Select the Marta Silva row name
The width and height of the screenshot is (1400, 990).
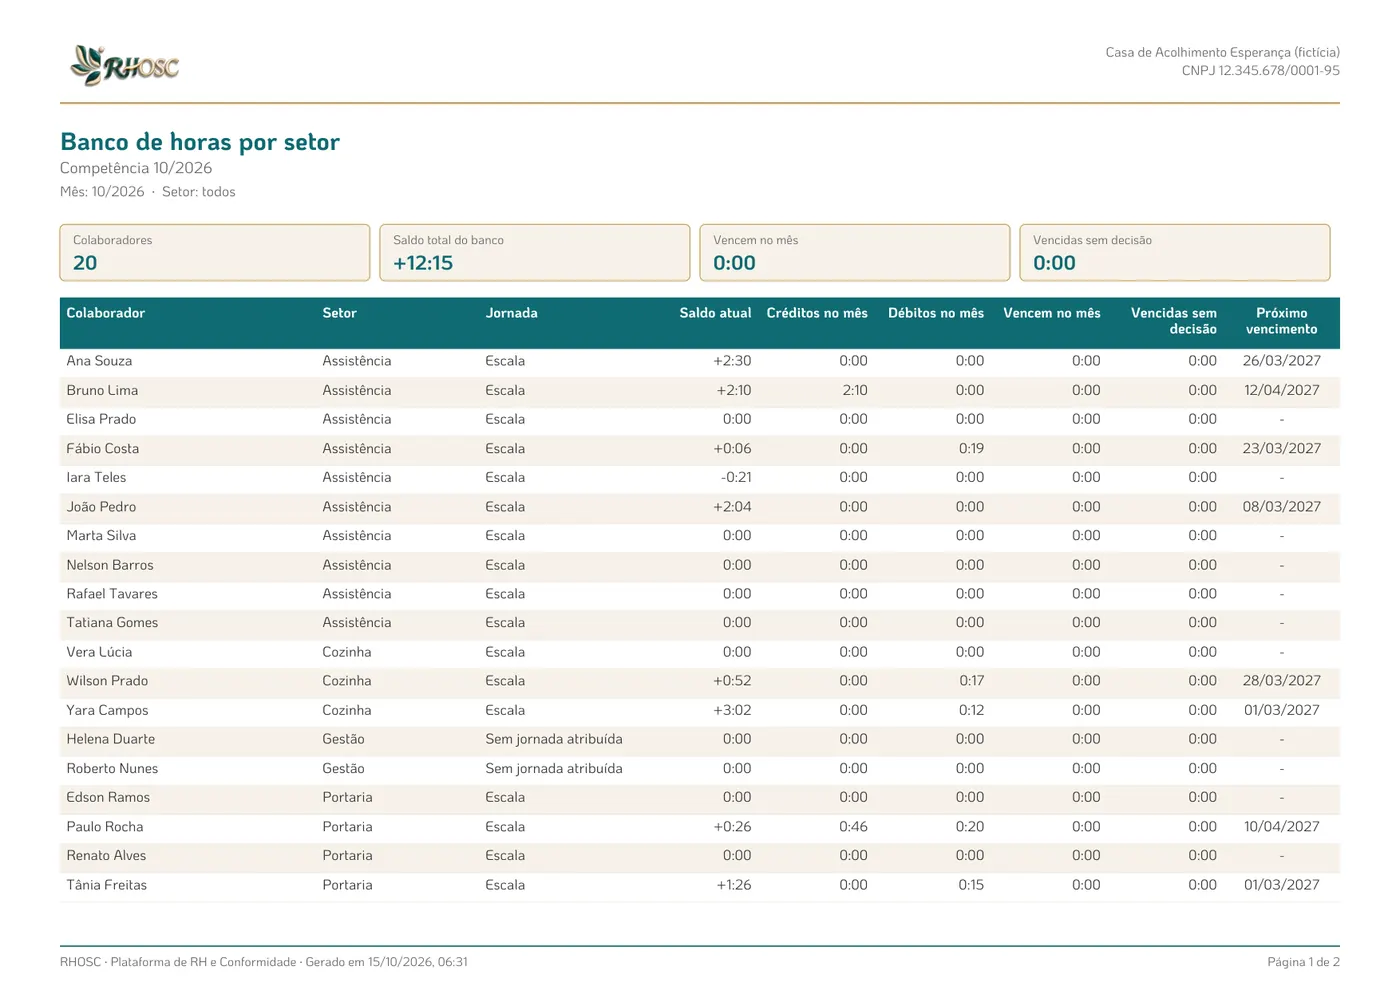tap(101, 536)
